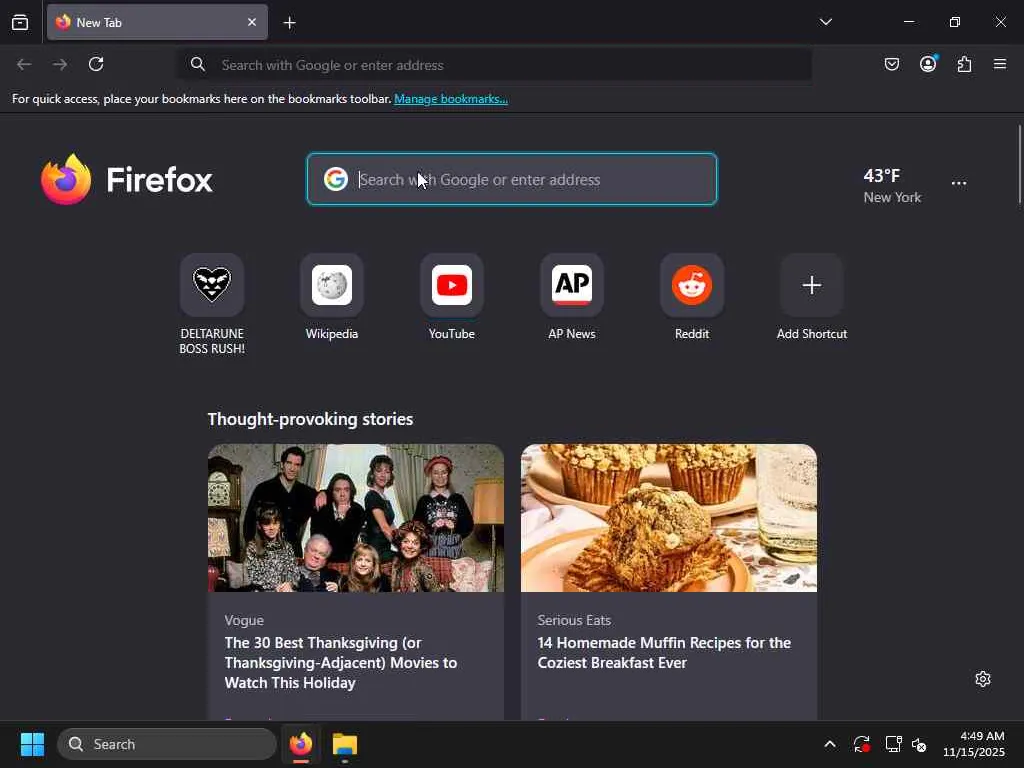Image resolution: width=1024 pixels, height=768 pixels.
Task: Open 14 Homemade Muffin Recipes headline
Action: click(664, 652)
